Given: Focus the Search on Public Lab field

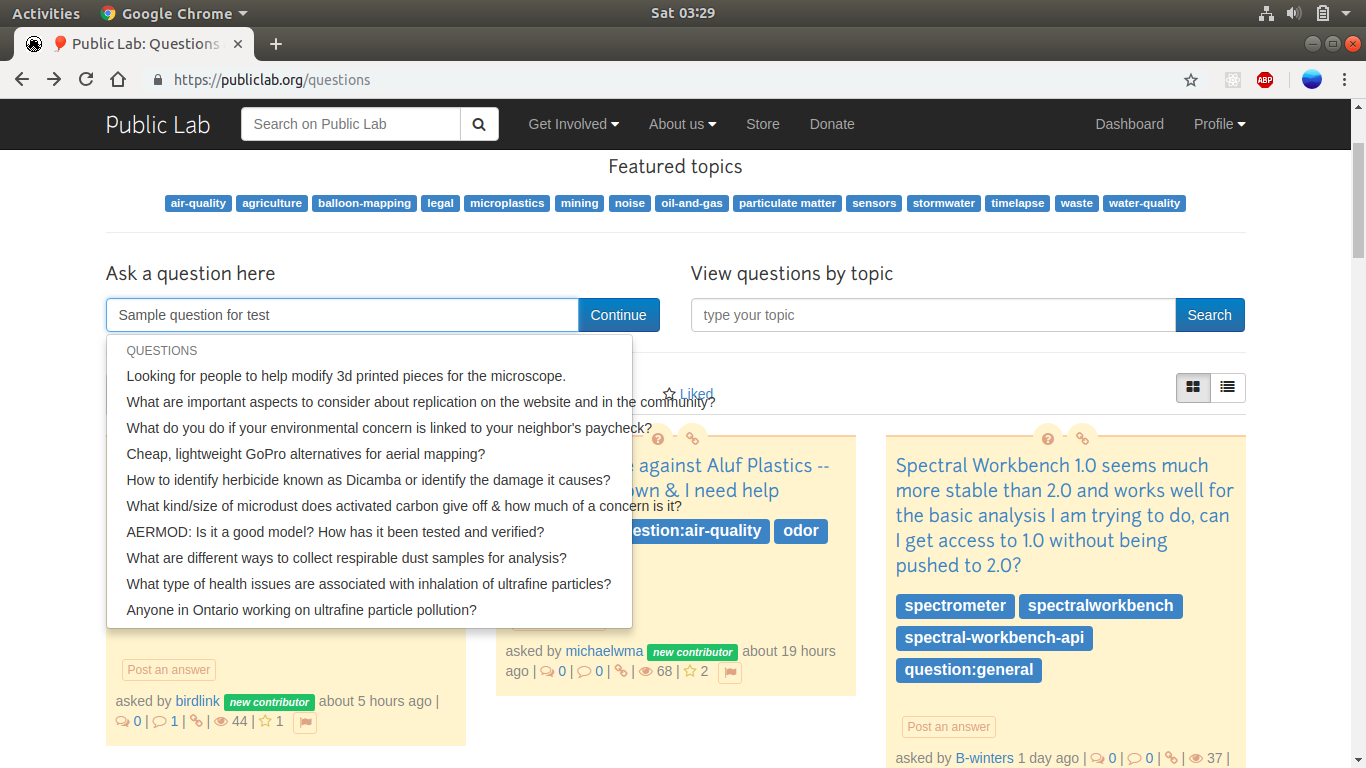Looking at the screenshot, I should (351, 124).
